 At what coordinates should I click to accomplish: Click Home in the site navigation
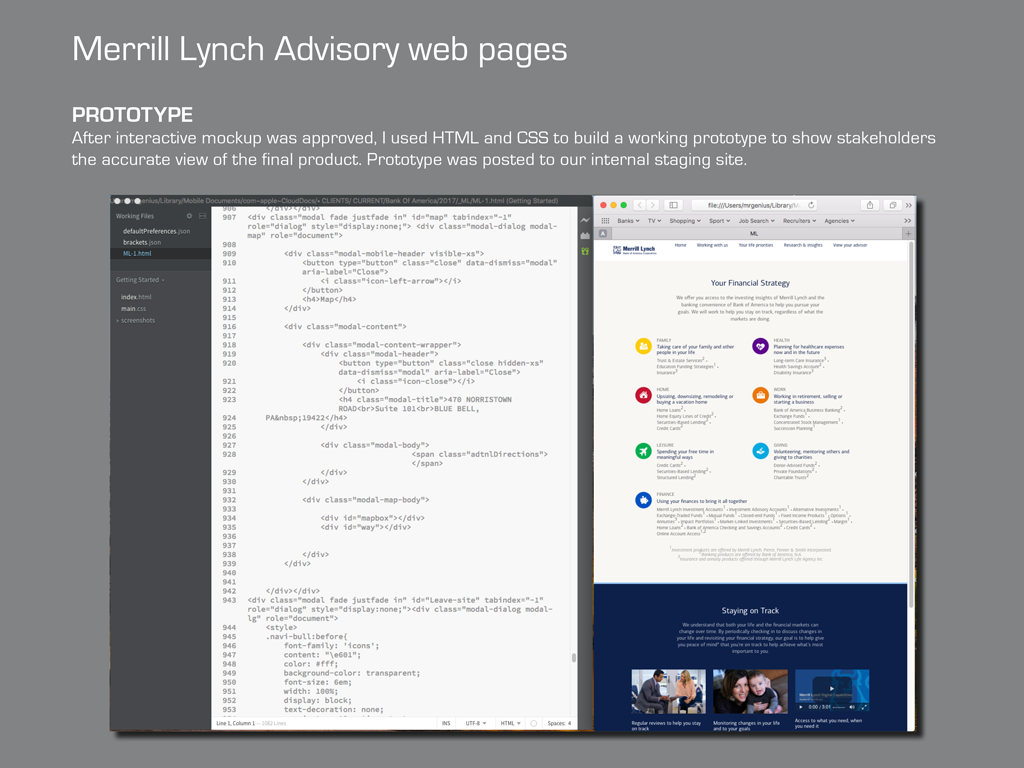pos(680,245)
